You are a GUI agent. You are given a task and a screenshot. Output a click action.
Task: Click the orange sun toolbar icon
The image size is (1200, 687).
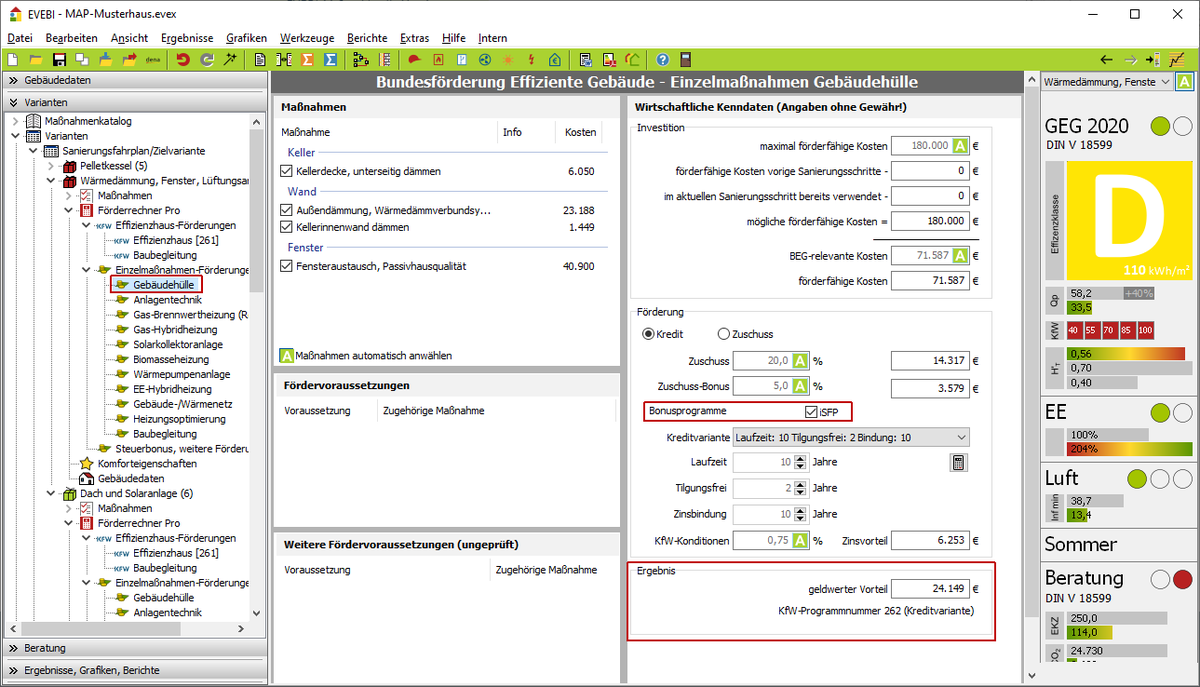click(509, 60)
